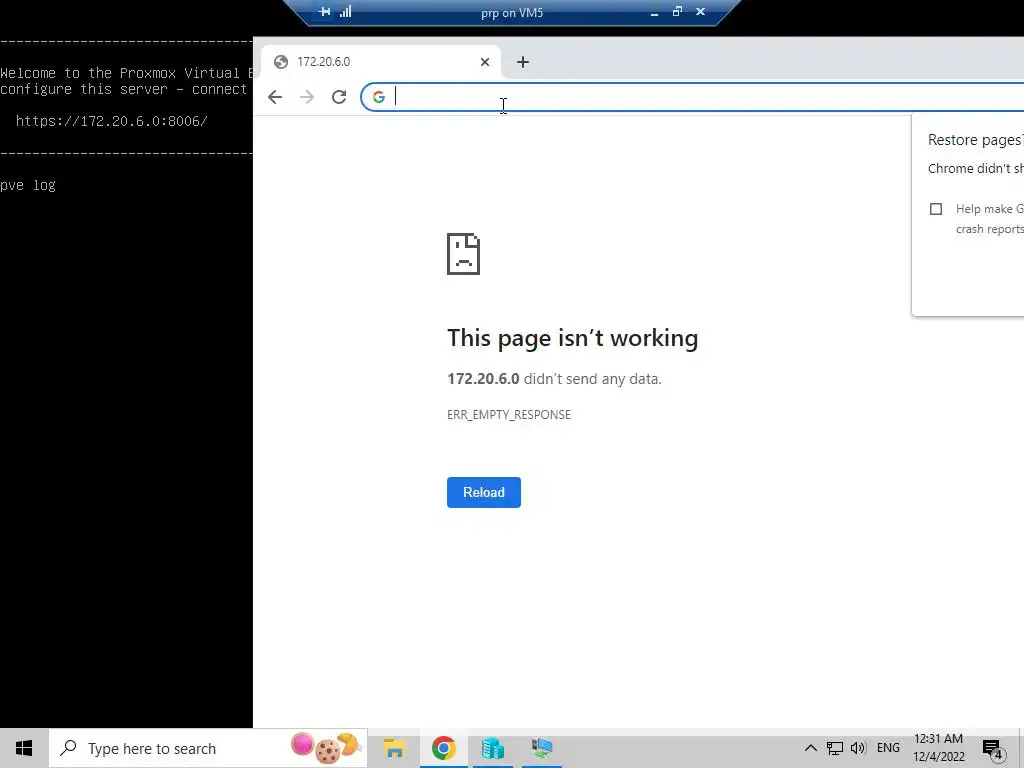Close the prp on VM5 connection
Image resolution: width=1024 pixels, height=768 pixels.
pyautogui.click(x=700, y=12)
